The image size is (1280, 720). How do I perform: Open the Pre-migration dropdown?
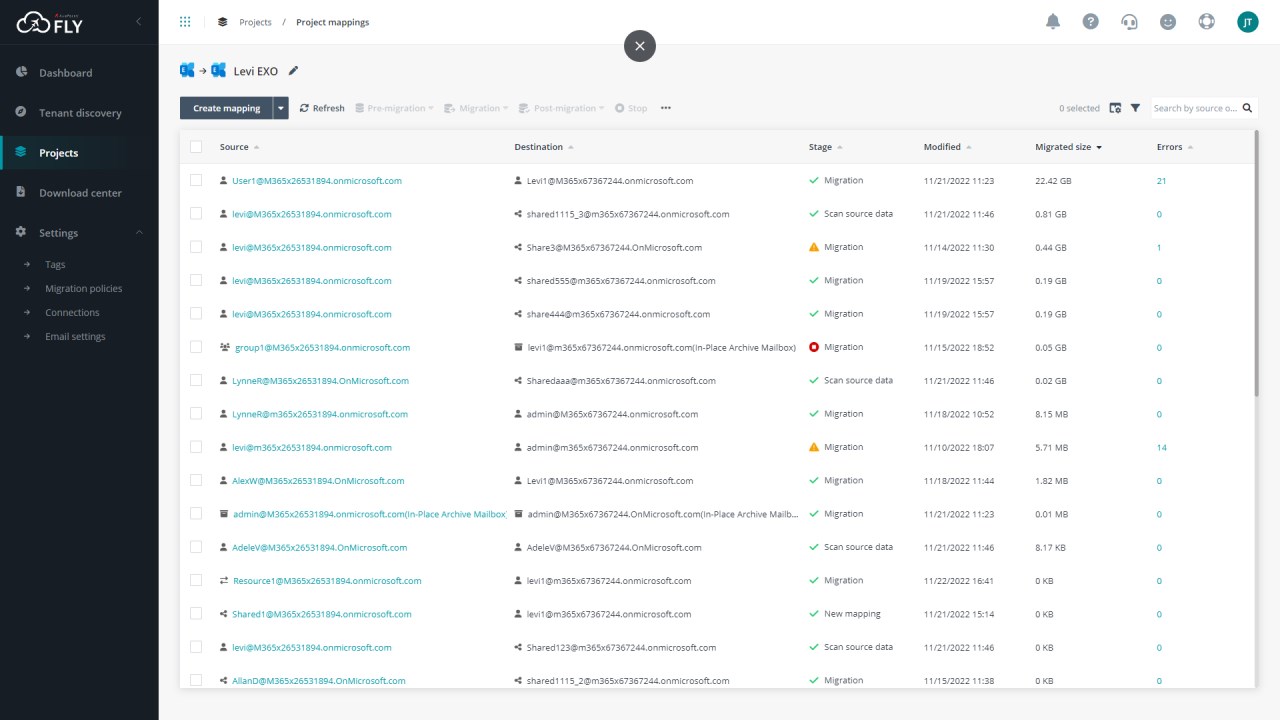point(395,108)
